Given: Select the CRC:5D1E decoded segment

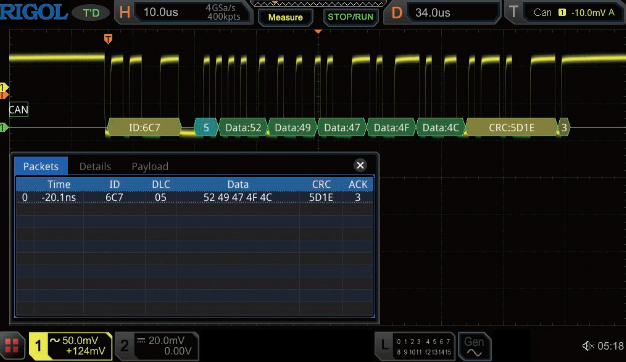Looking at the screenshot, I should (511, 128).
